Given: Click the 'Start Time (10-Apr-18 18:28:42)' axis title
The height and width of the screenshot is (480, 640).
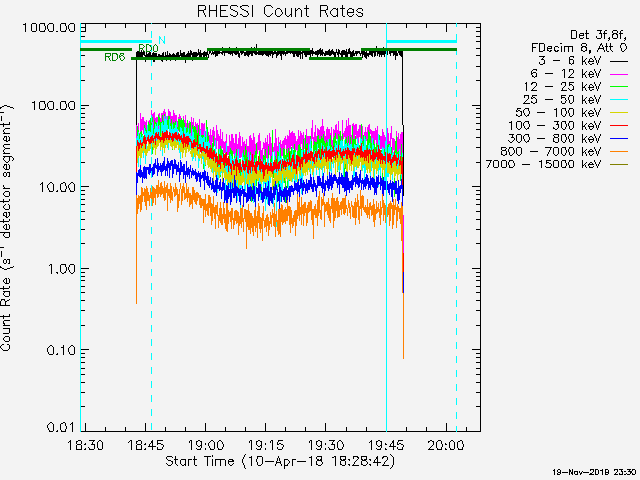Looking at the screenshot, I should coord(280,461).
